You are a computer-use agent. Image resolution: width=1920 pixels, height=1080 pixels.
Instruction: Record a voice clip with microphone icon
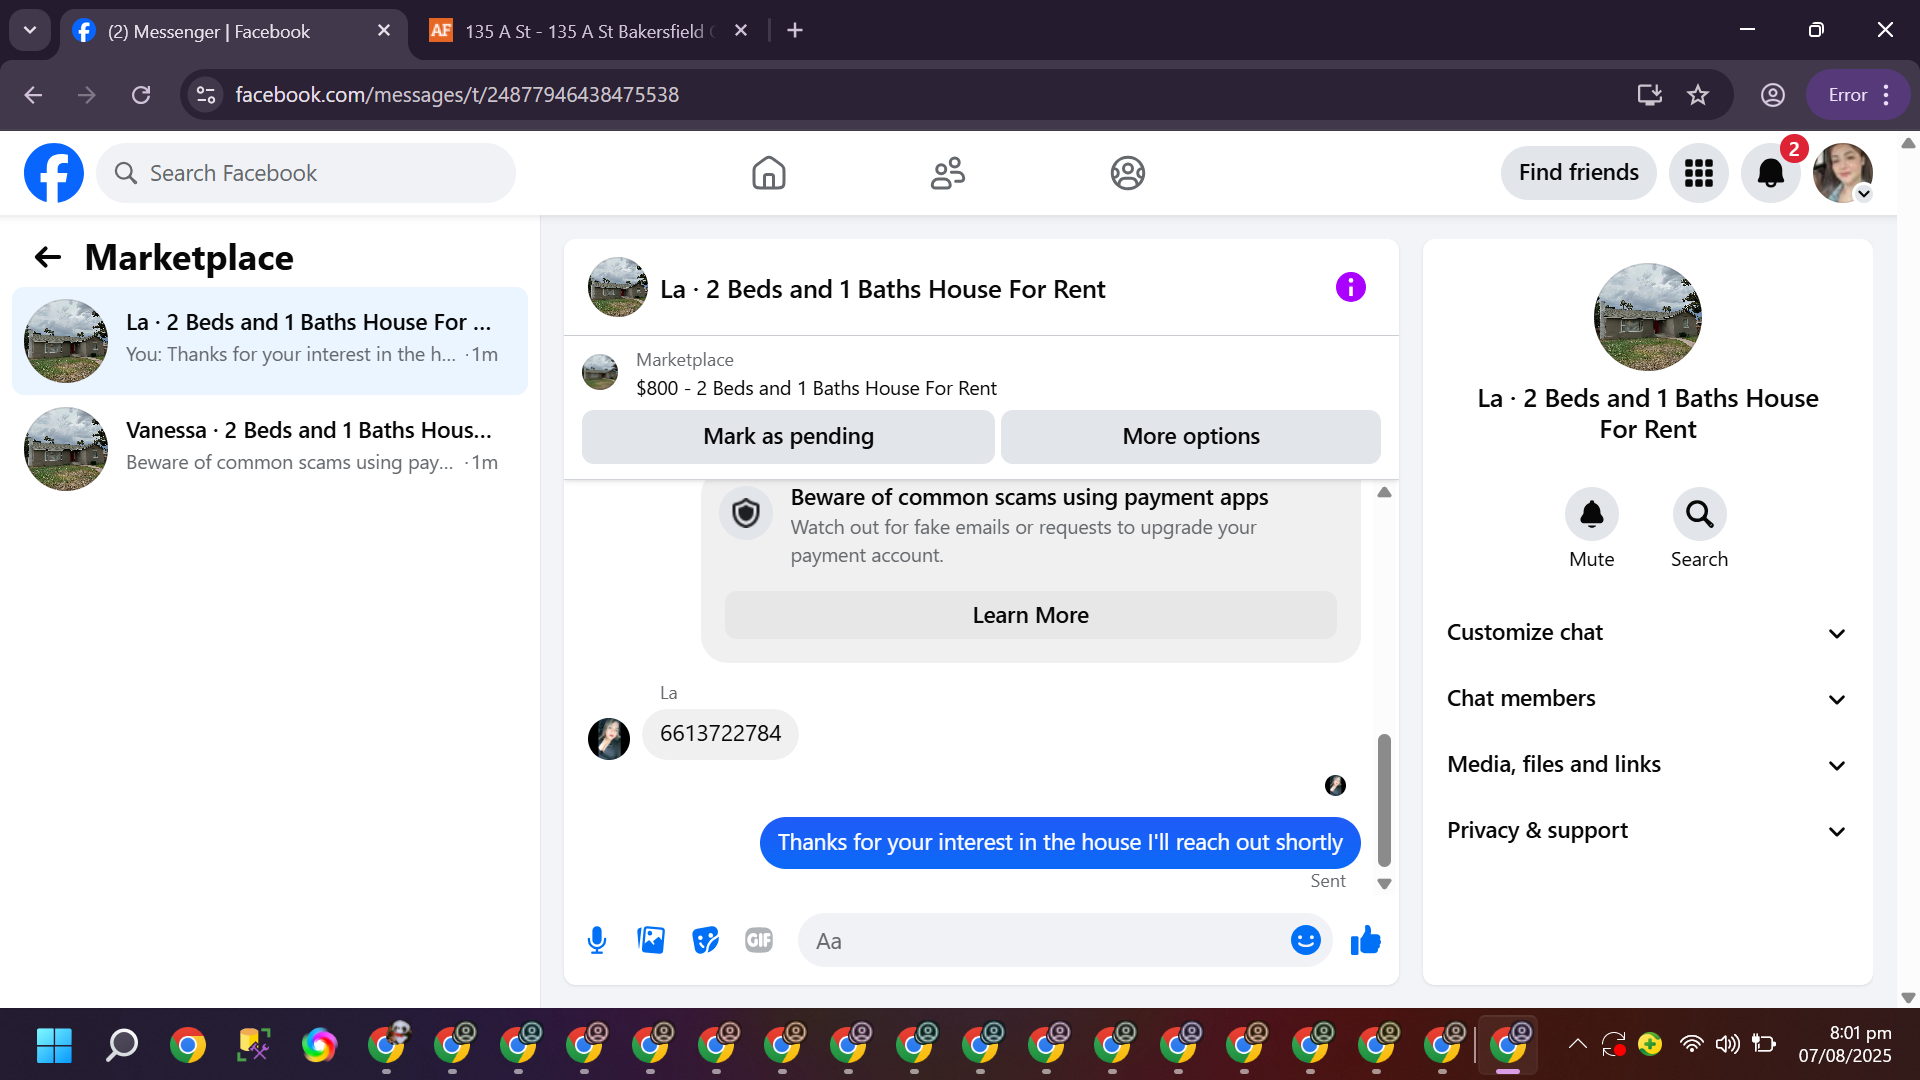[597, 940]
